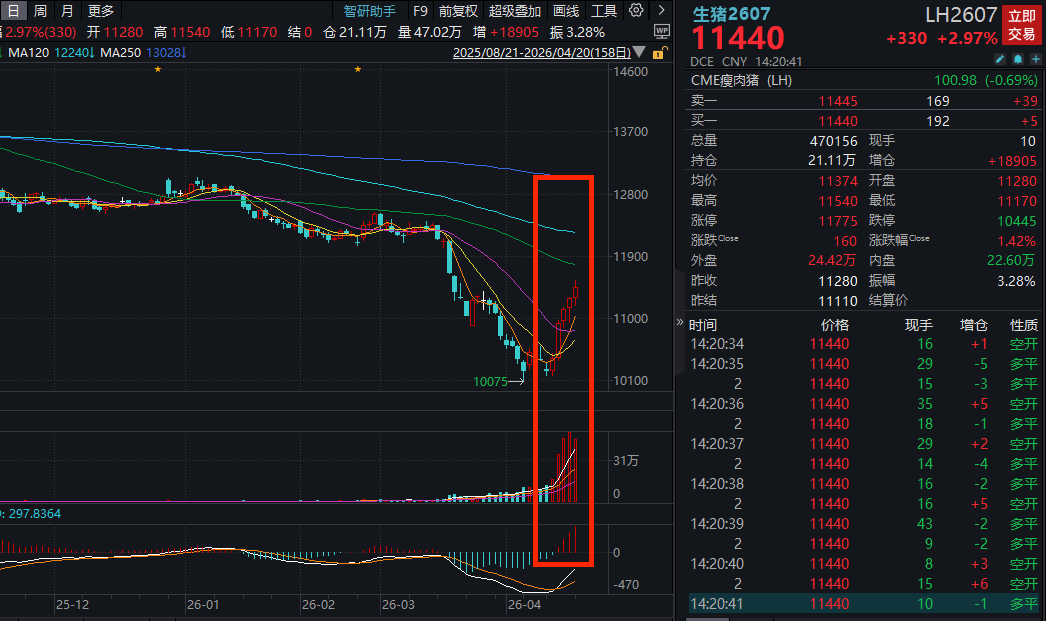Open 前复权 adjustment dropdown
This screenshot has height=621, width=1046.
pyautogui.click(x=458, y=11)
